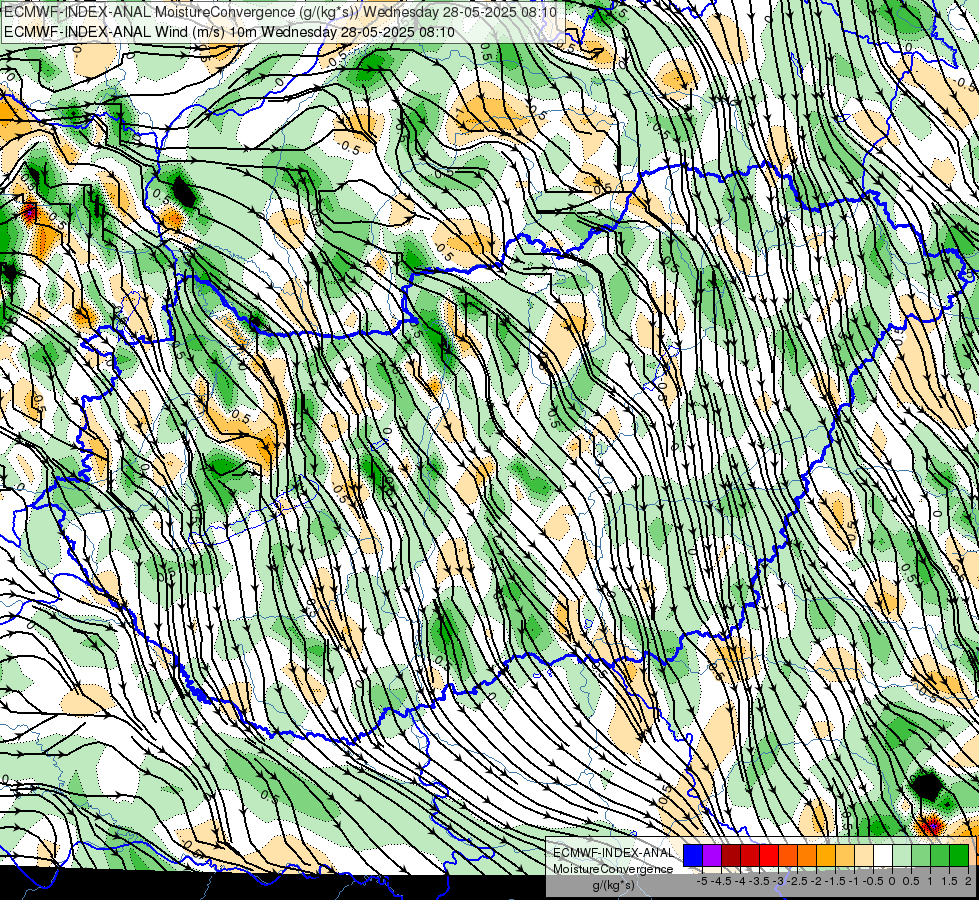The height and width of the screenshot is (900, 979).
Task: Click the purple legend swatch
Action: point(712,856)
